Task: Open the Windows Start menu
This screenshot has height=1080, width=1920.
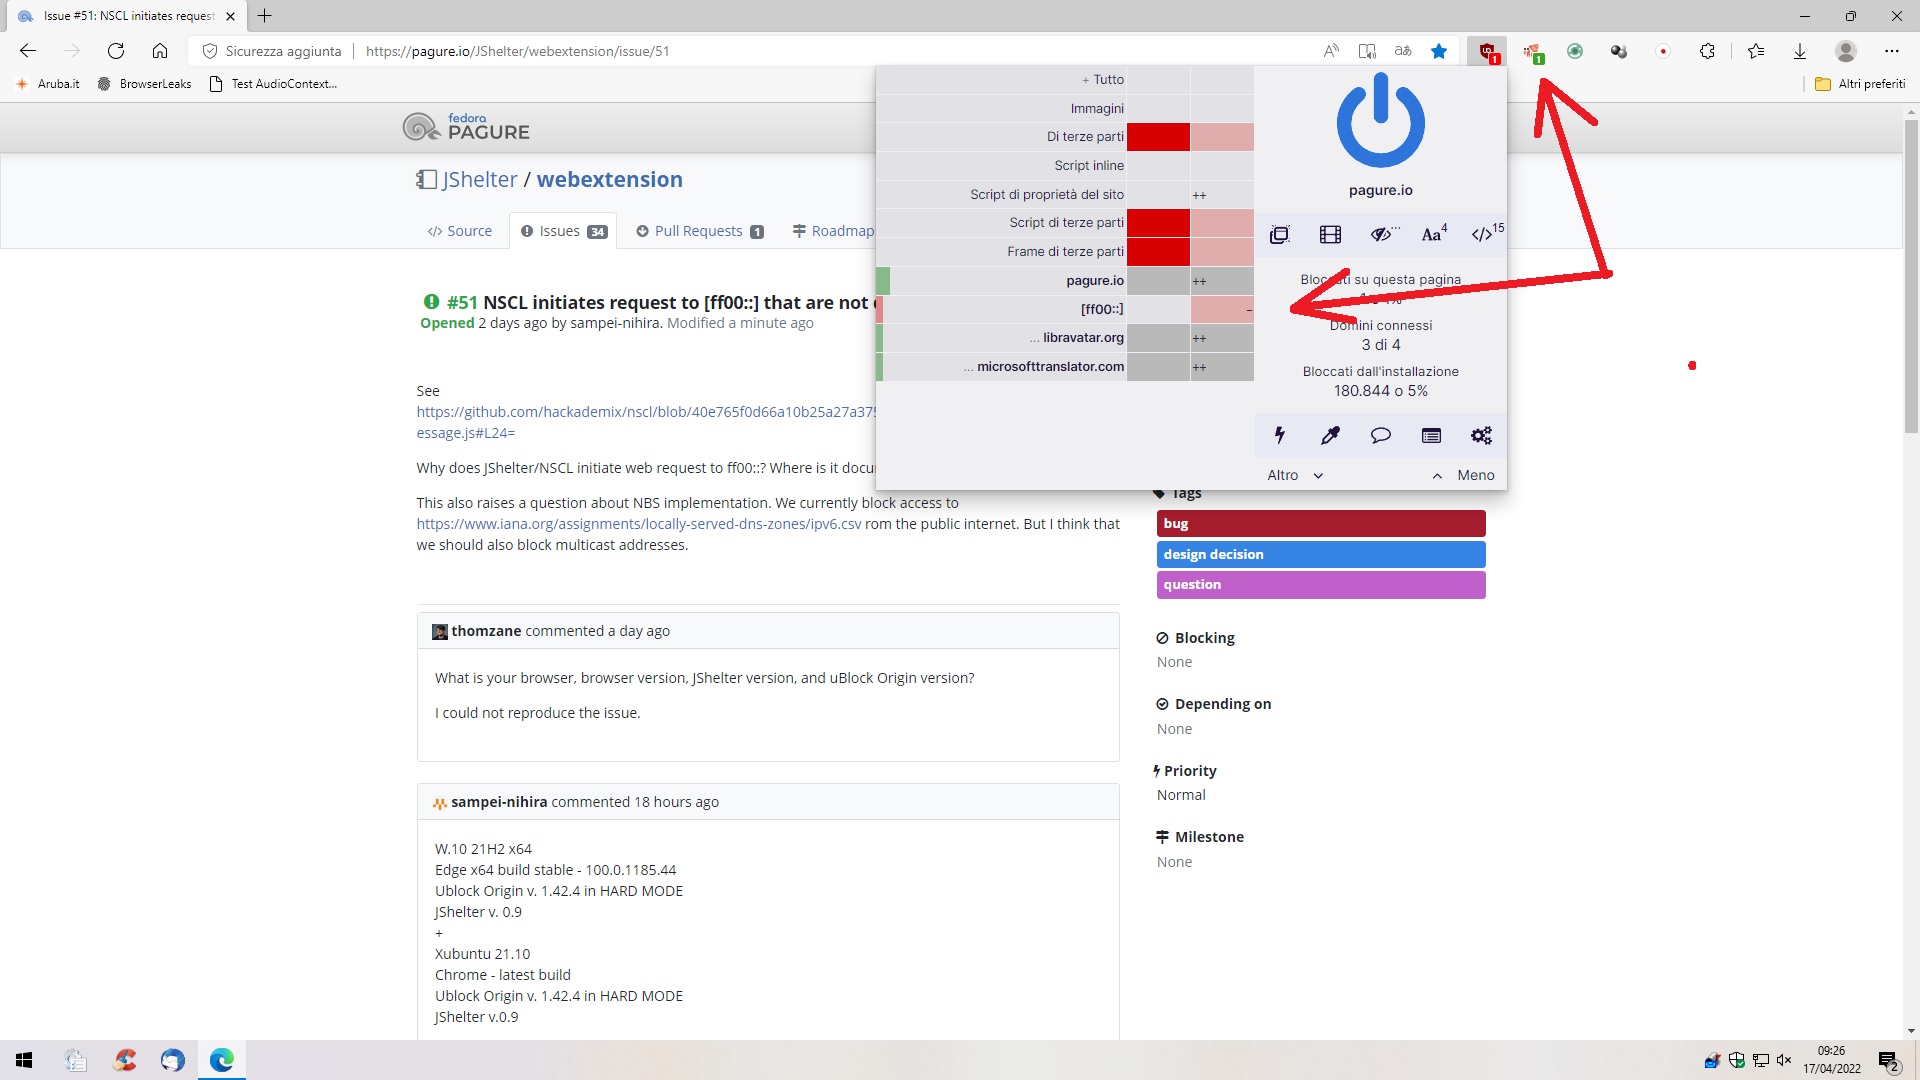Action: pyautogui.click(x=24, y=1060)
